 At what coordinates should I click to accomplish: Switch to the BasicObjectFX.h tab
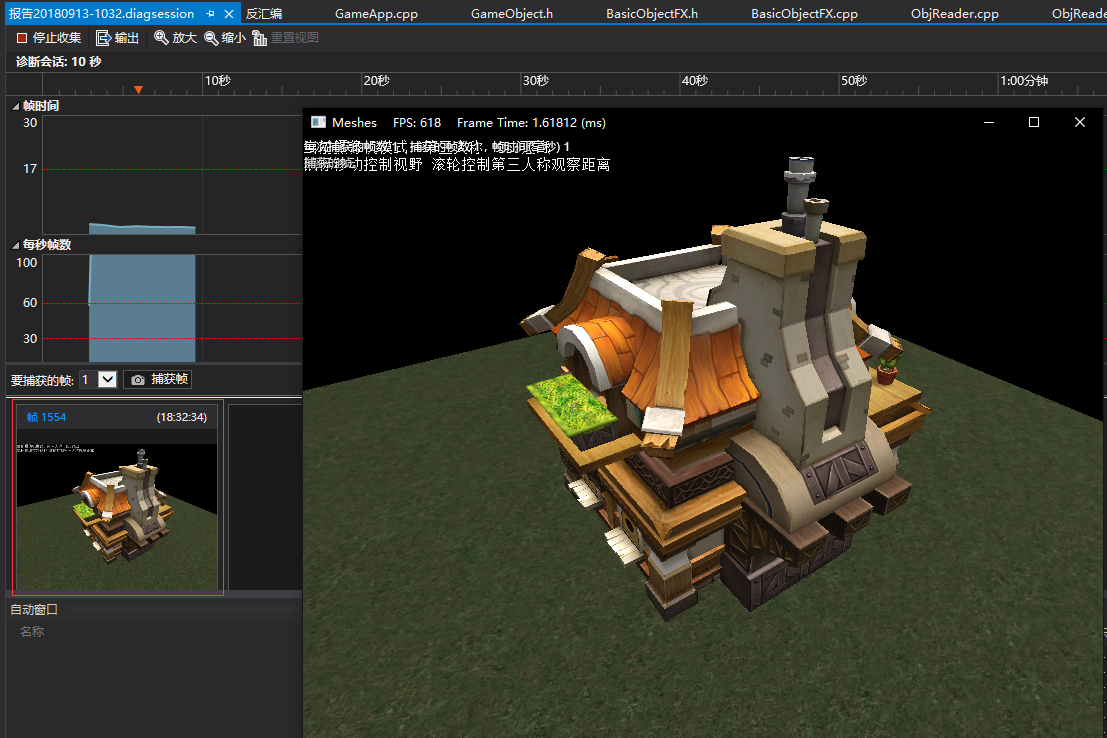click(652, 13)
